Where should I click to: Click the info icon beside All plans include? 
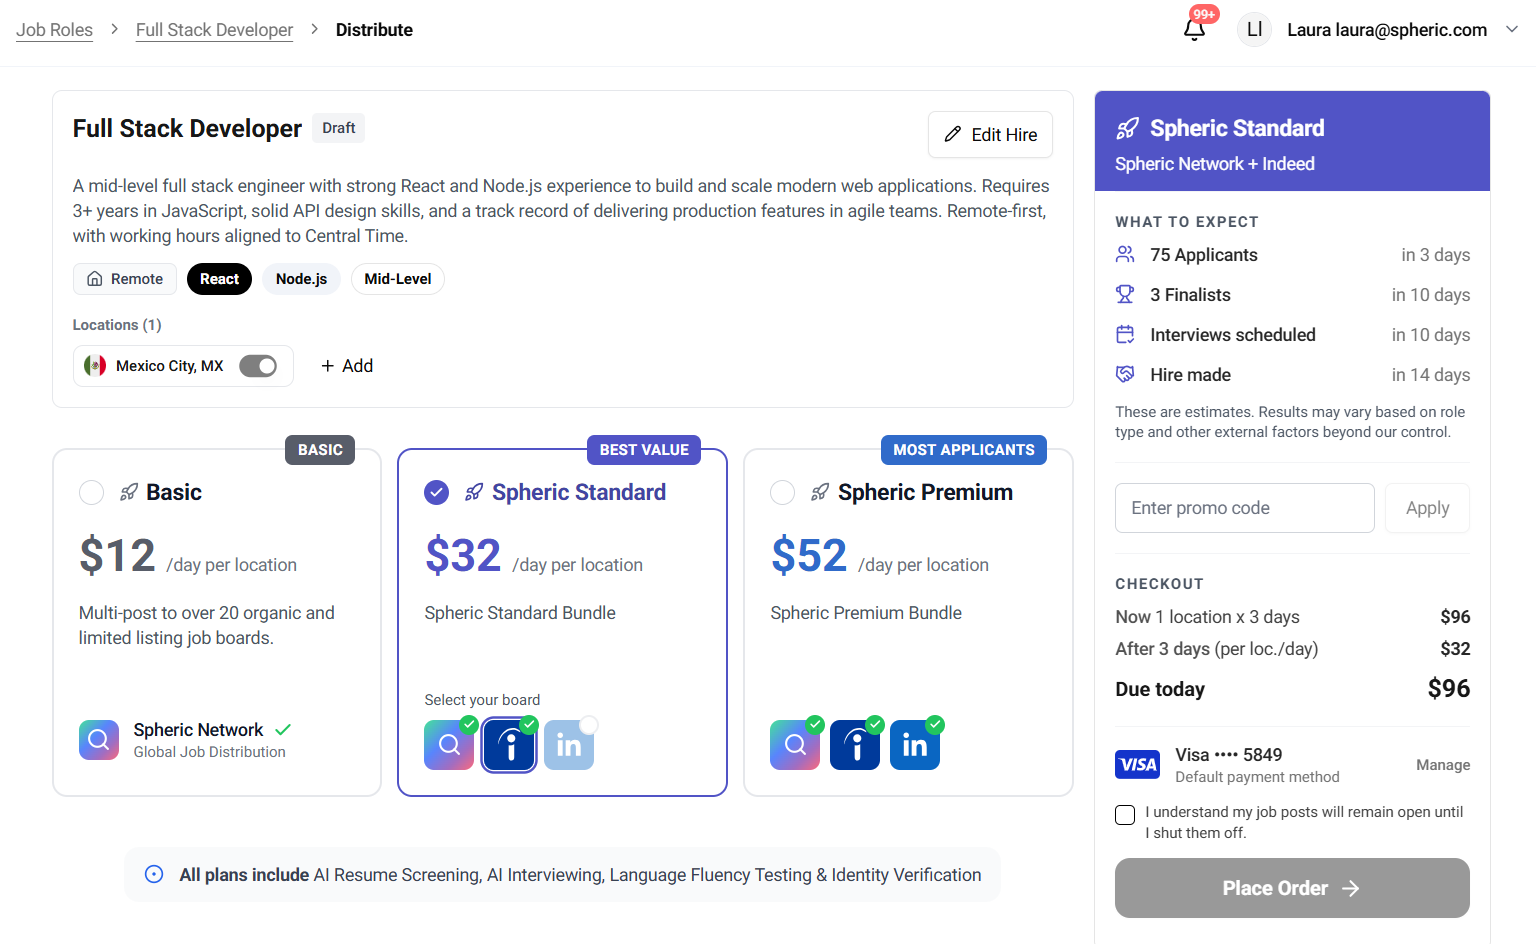pyautogui.click(x=154, y=875)
